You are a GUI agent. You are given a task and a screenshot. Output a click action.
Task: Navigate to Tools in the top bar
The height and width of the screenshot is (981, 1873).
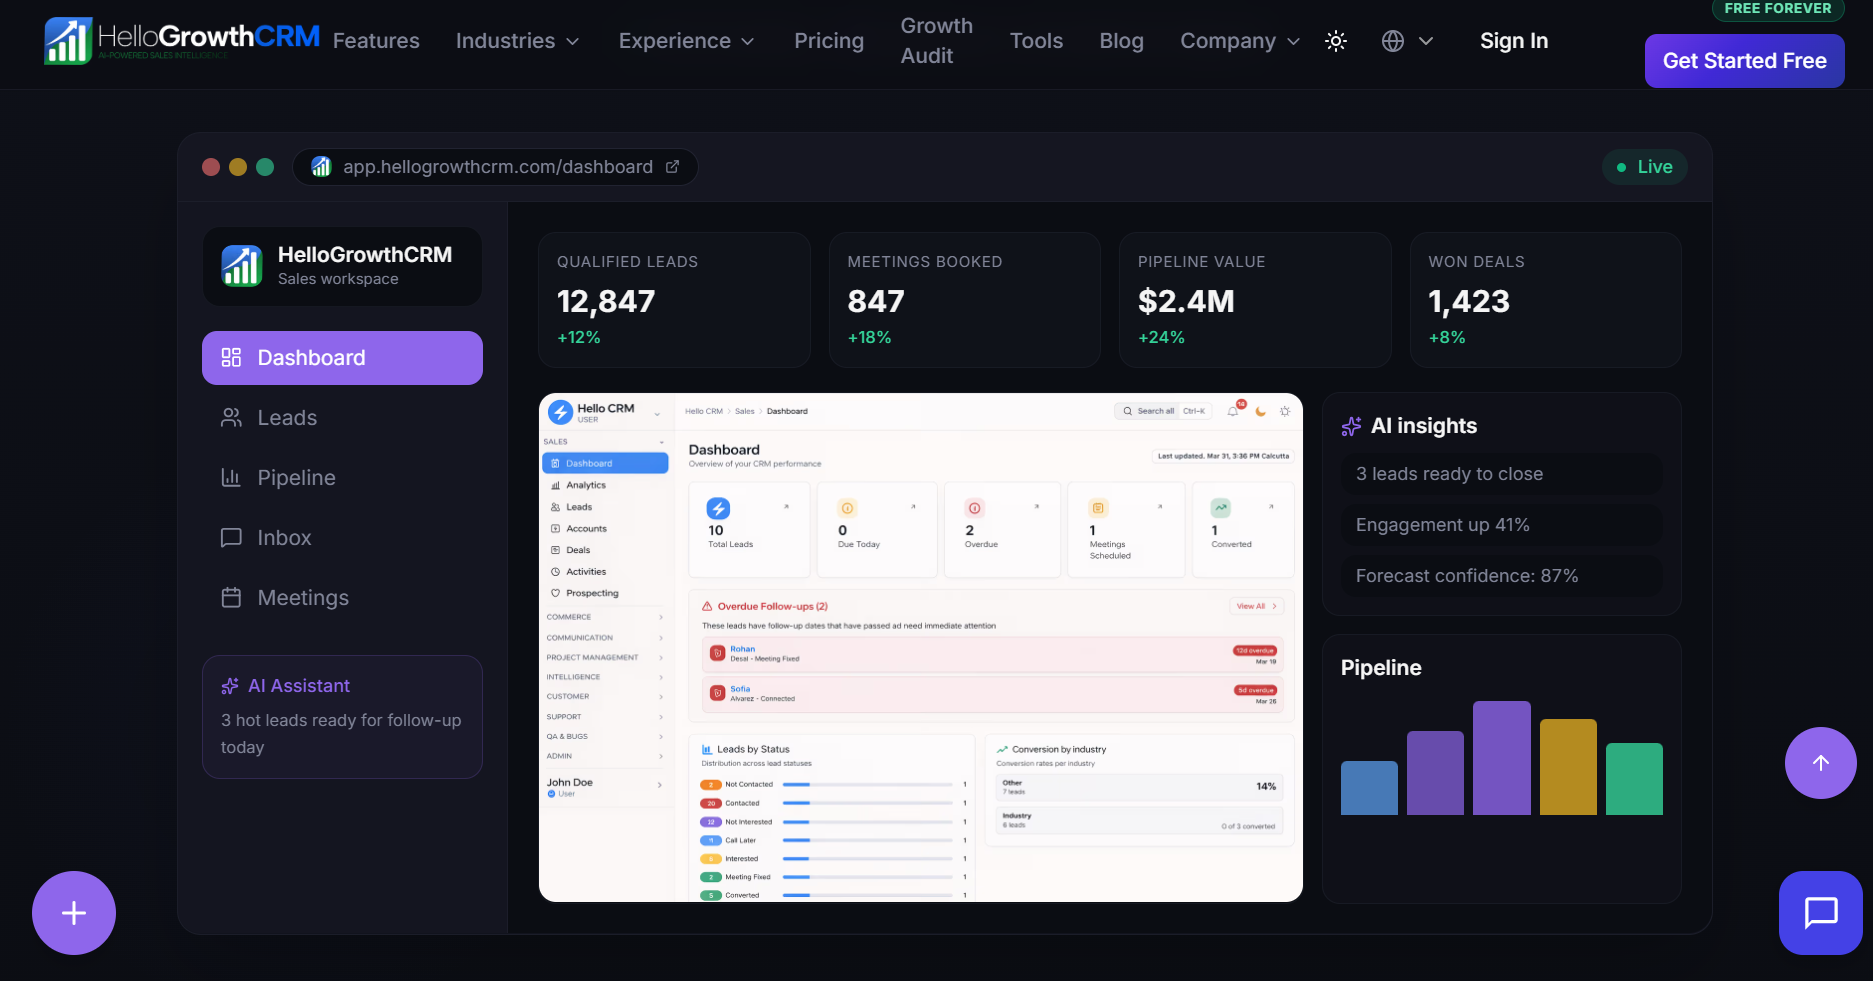1036,41
